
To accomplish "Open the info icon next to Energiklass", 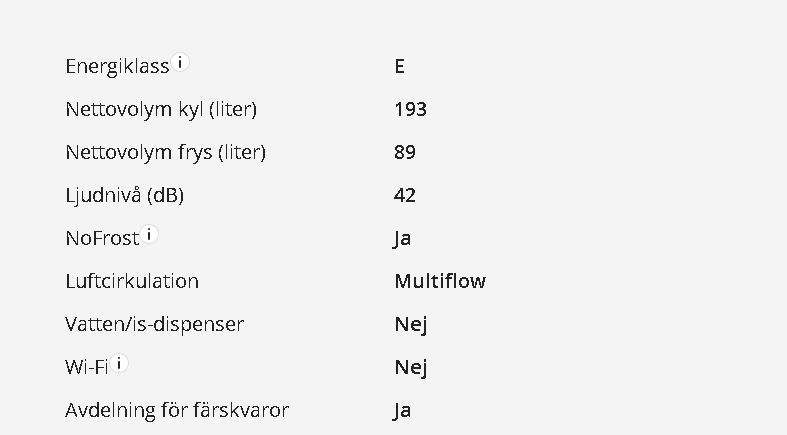I will [x=180, y=63].
